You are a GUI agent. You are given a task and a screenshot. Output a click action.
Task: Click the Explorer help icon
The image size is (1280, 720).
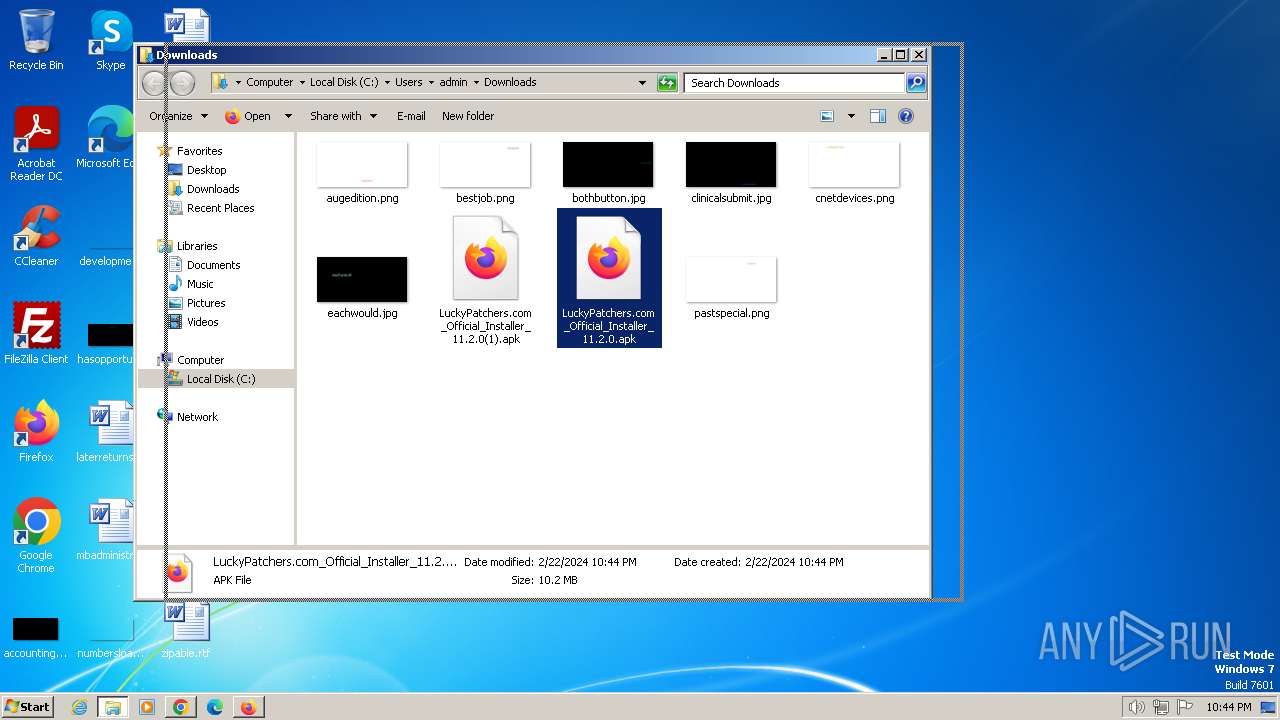[x=906, y=116]
